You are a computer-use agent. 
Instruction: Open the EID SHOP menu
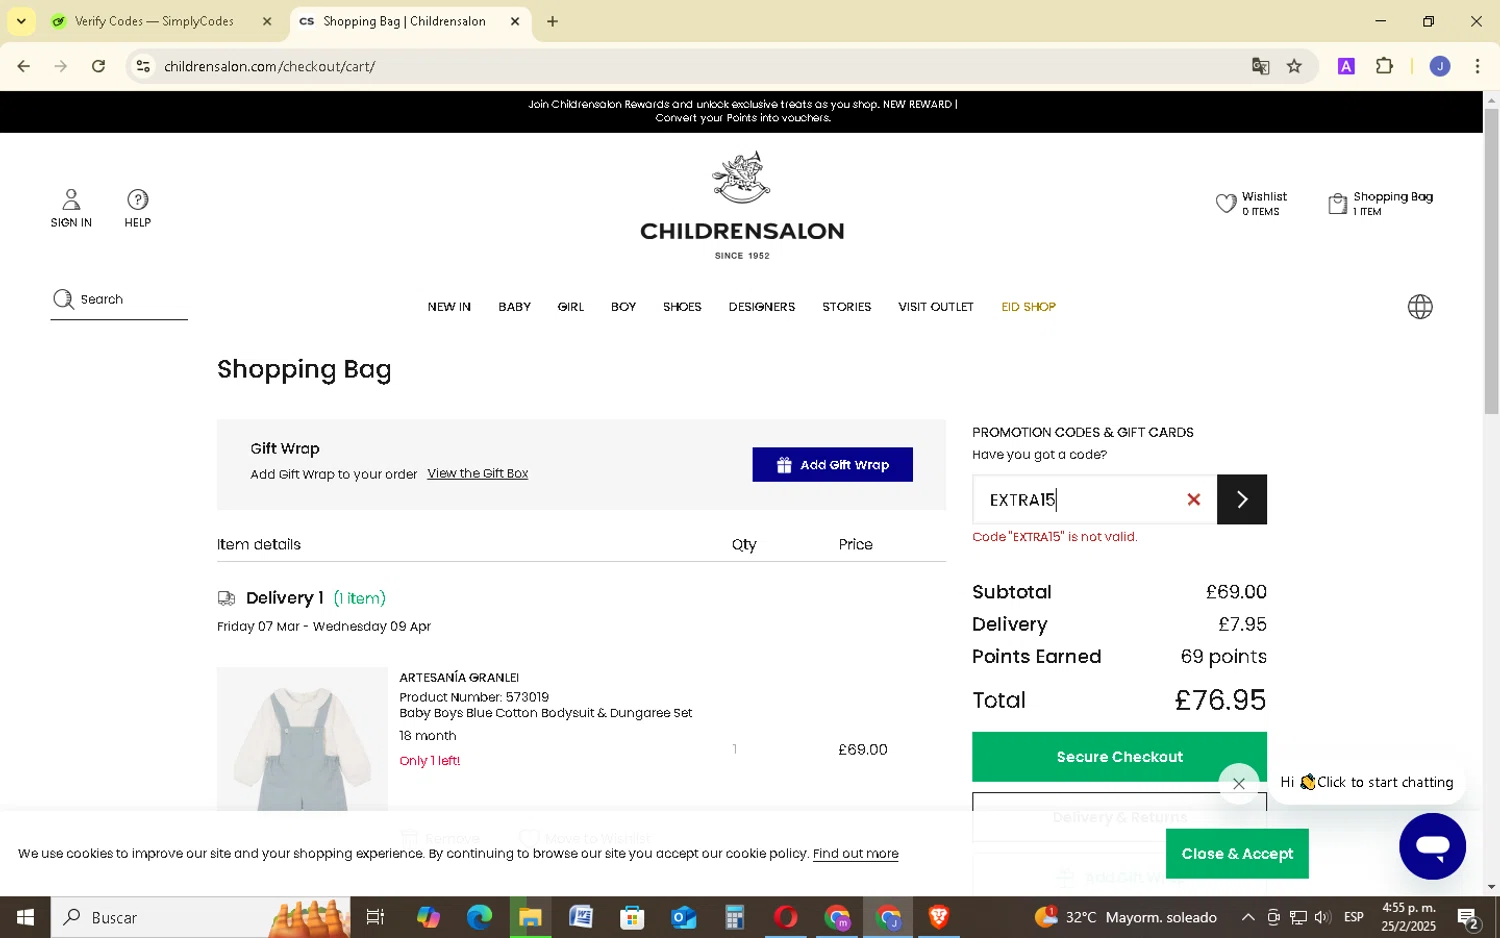coord(1028,307)
